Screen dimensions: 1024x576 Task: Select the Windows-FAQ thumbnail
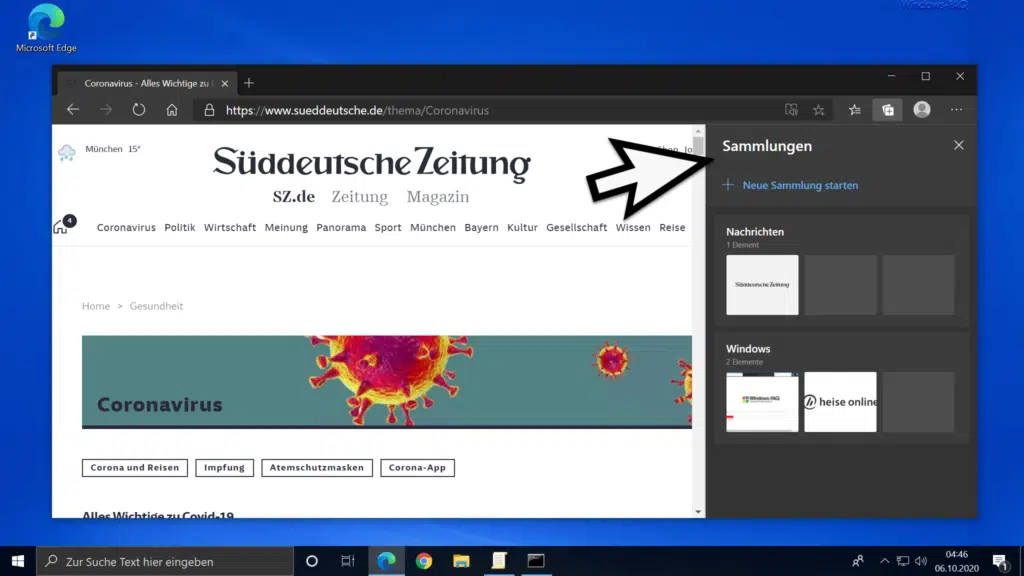point(762,402)
